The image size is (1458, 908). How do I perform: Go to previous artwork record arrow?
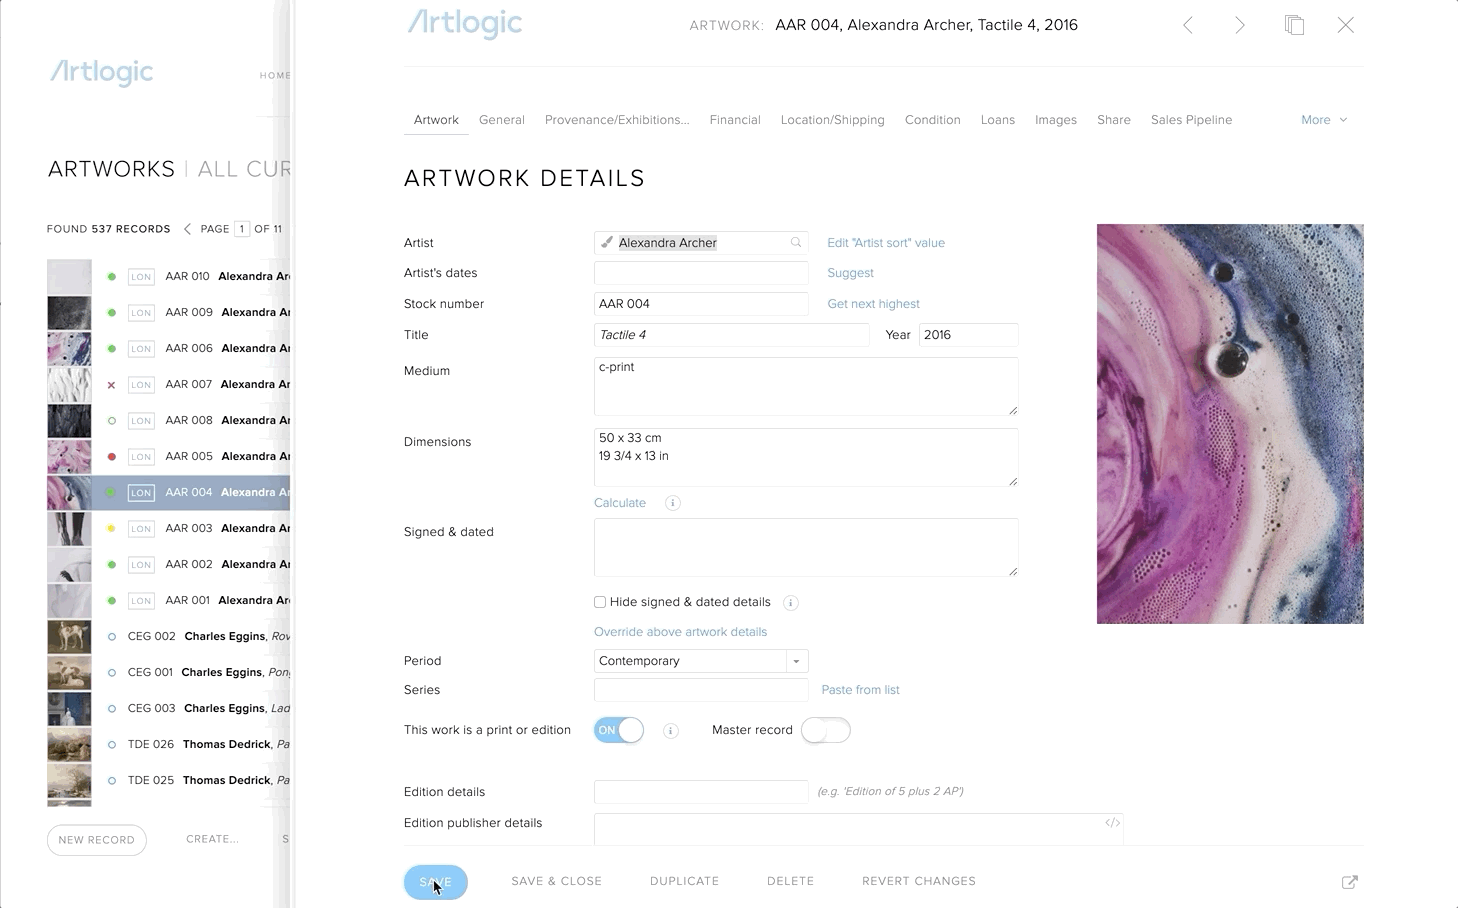pos(1188,26)
